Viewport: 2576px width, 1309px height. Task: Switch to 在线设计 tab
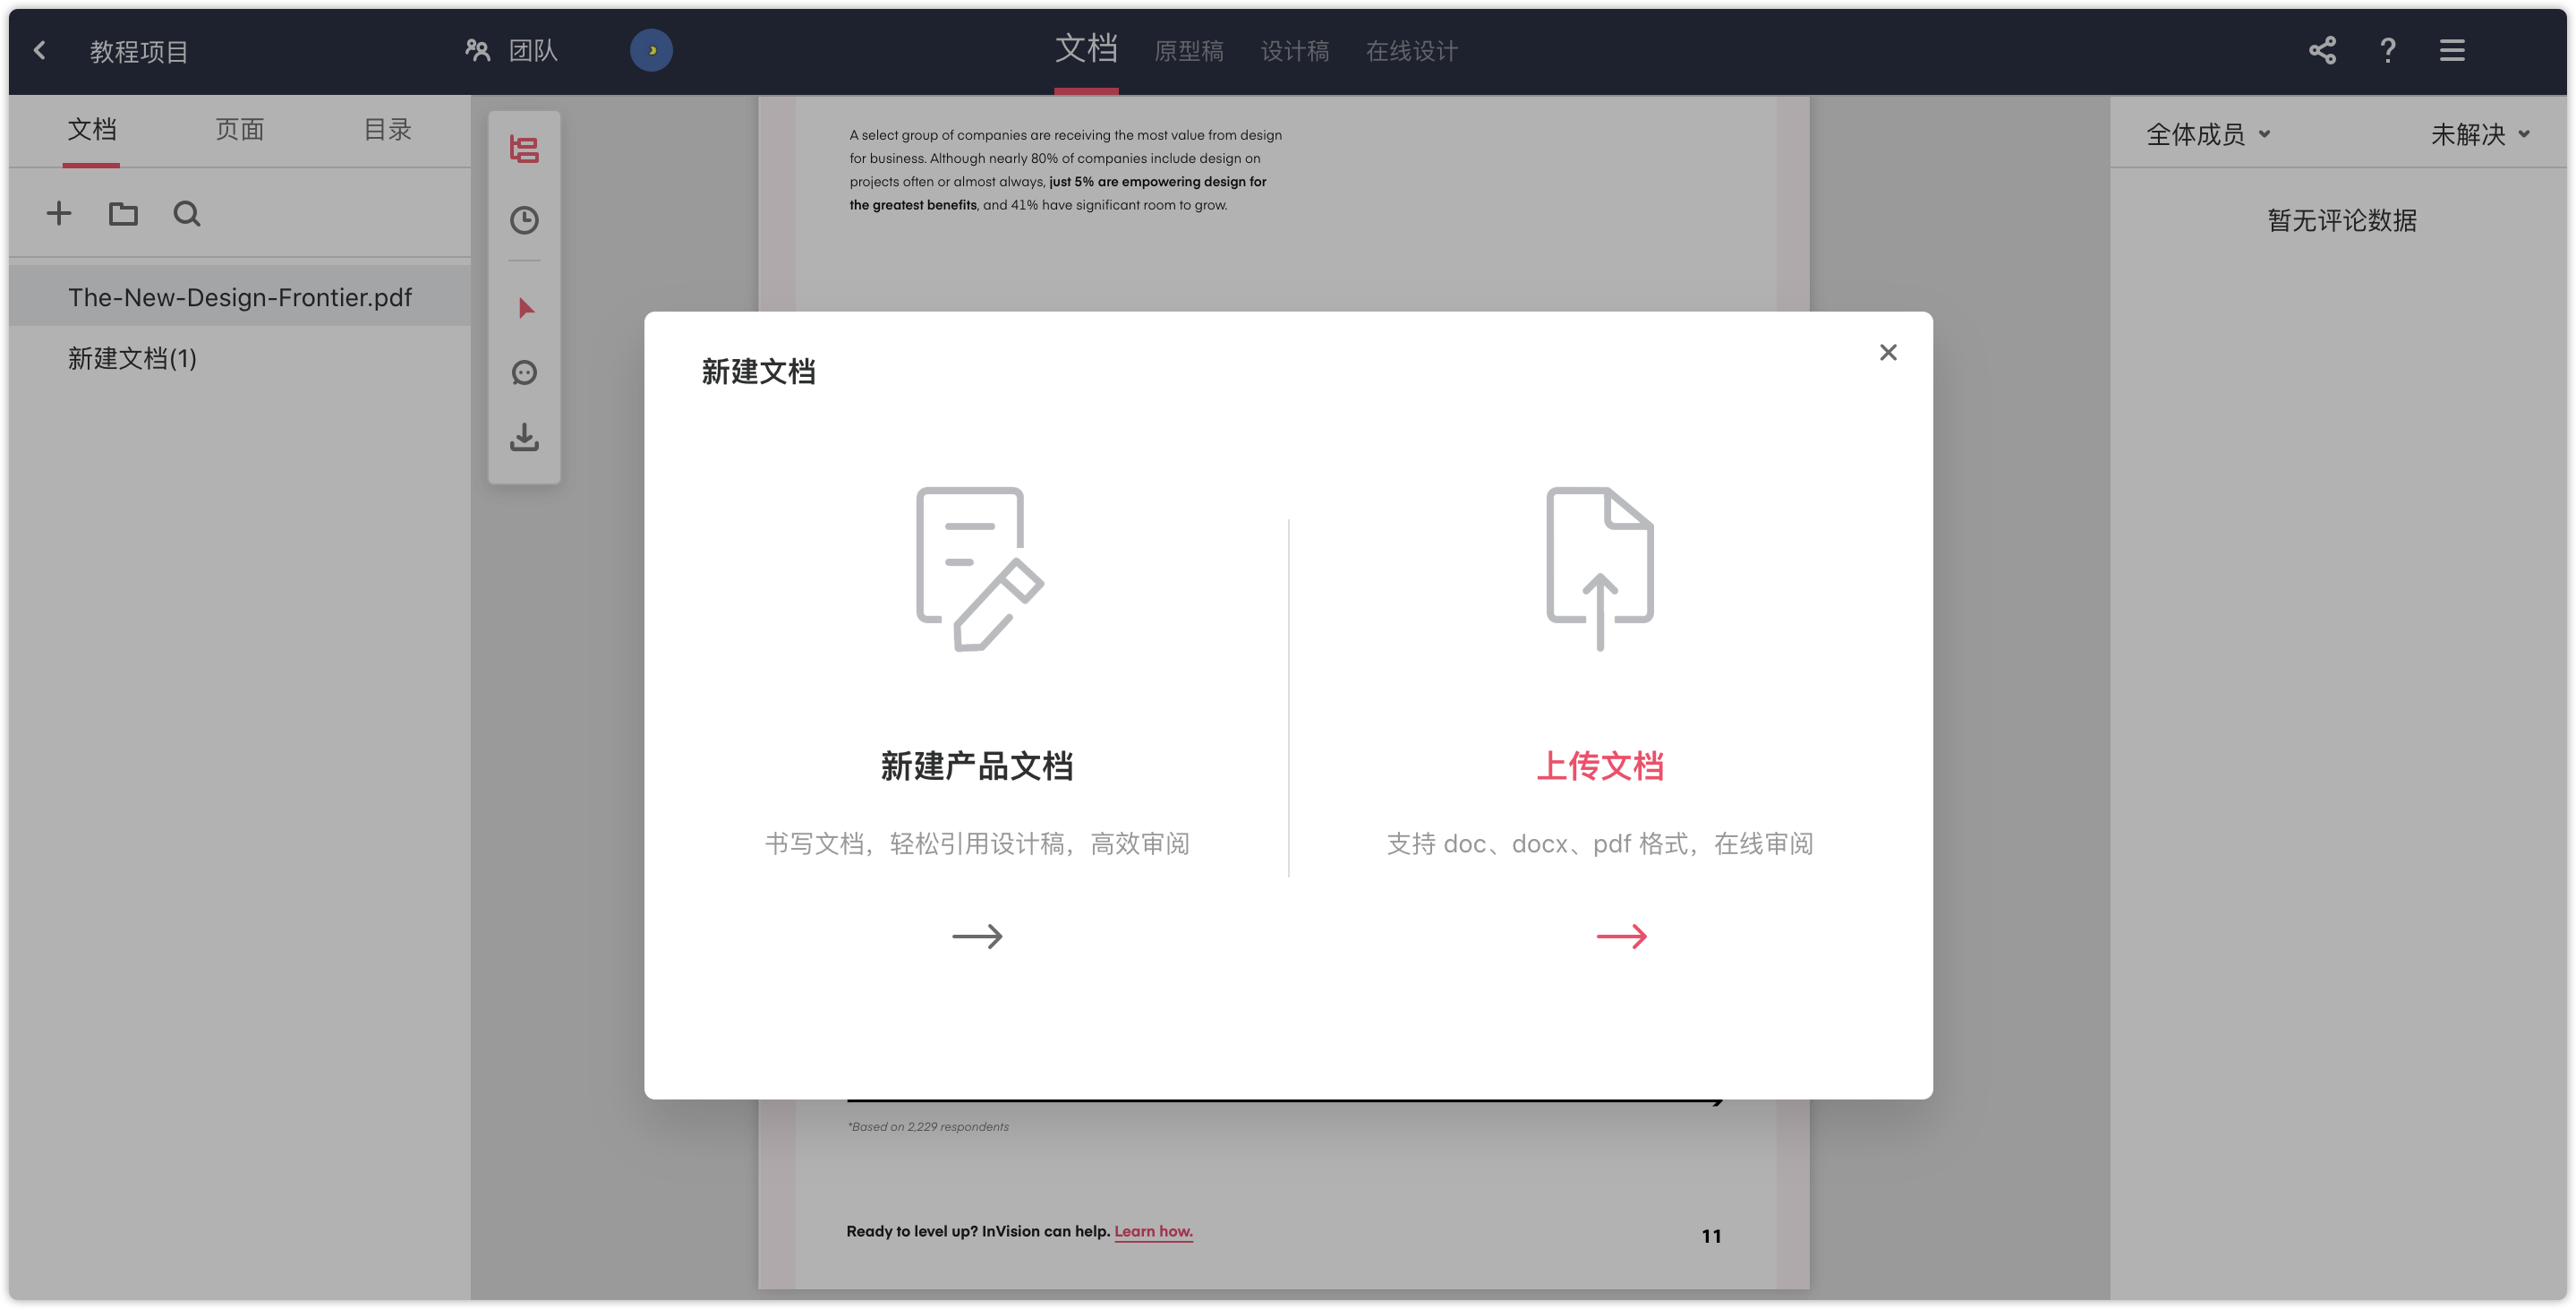pos(1412,51)
